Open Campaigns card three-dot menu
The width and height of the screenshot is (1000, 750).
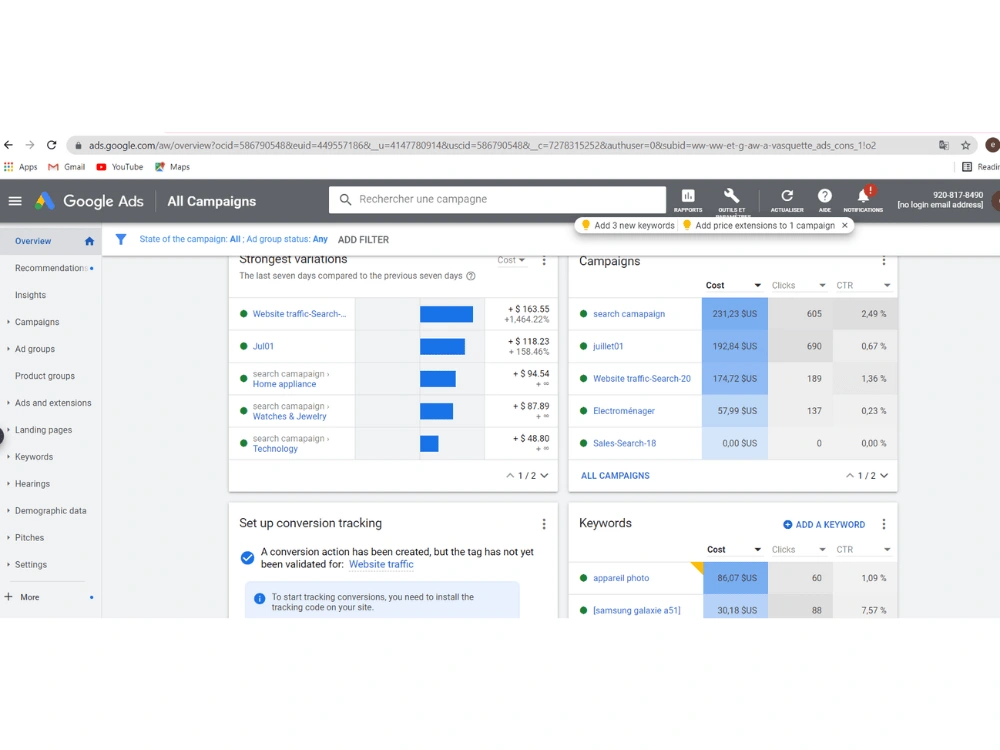tap(884, 260)
